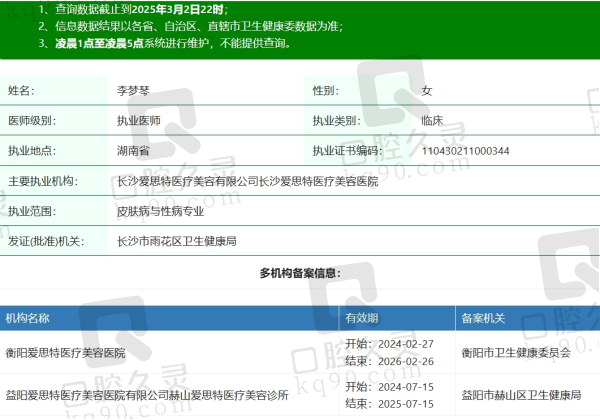Click the 执业类别: label

[337, 121]
